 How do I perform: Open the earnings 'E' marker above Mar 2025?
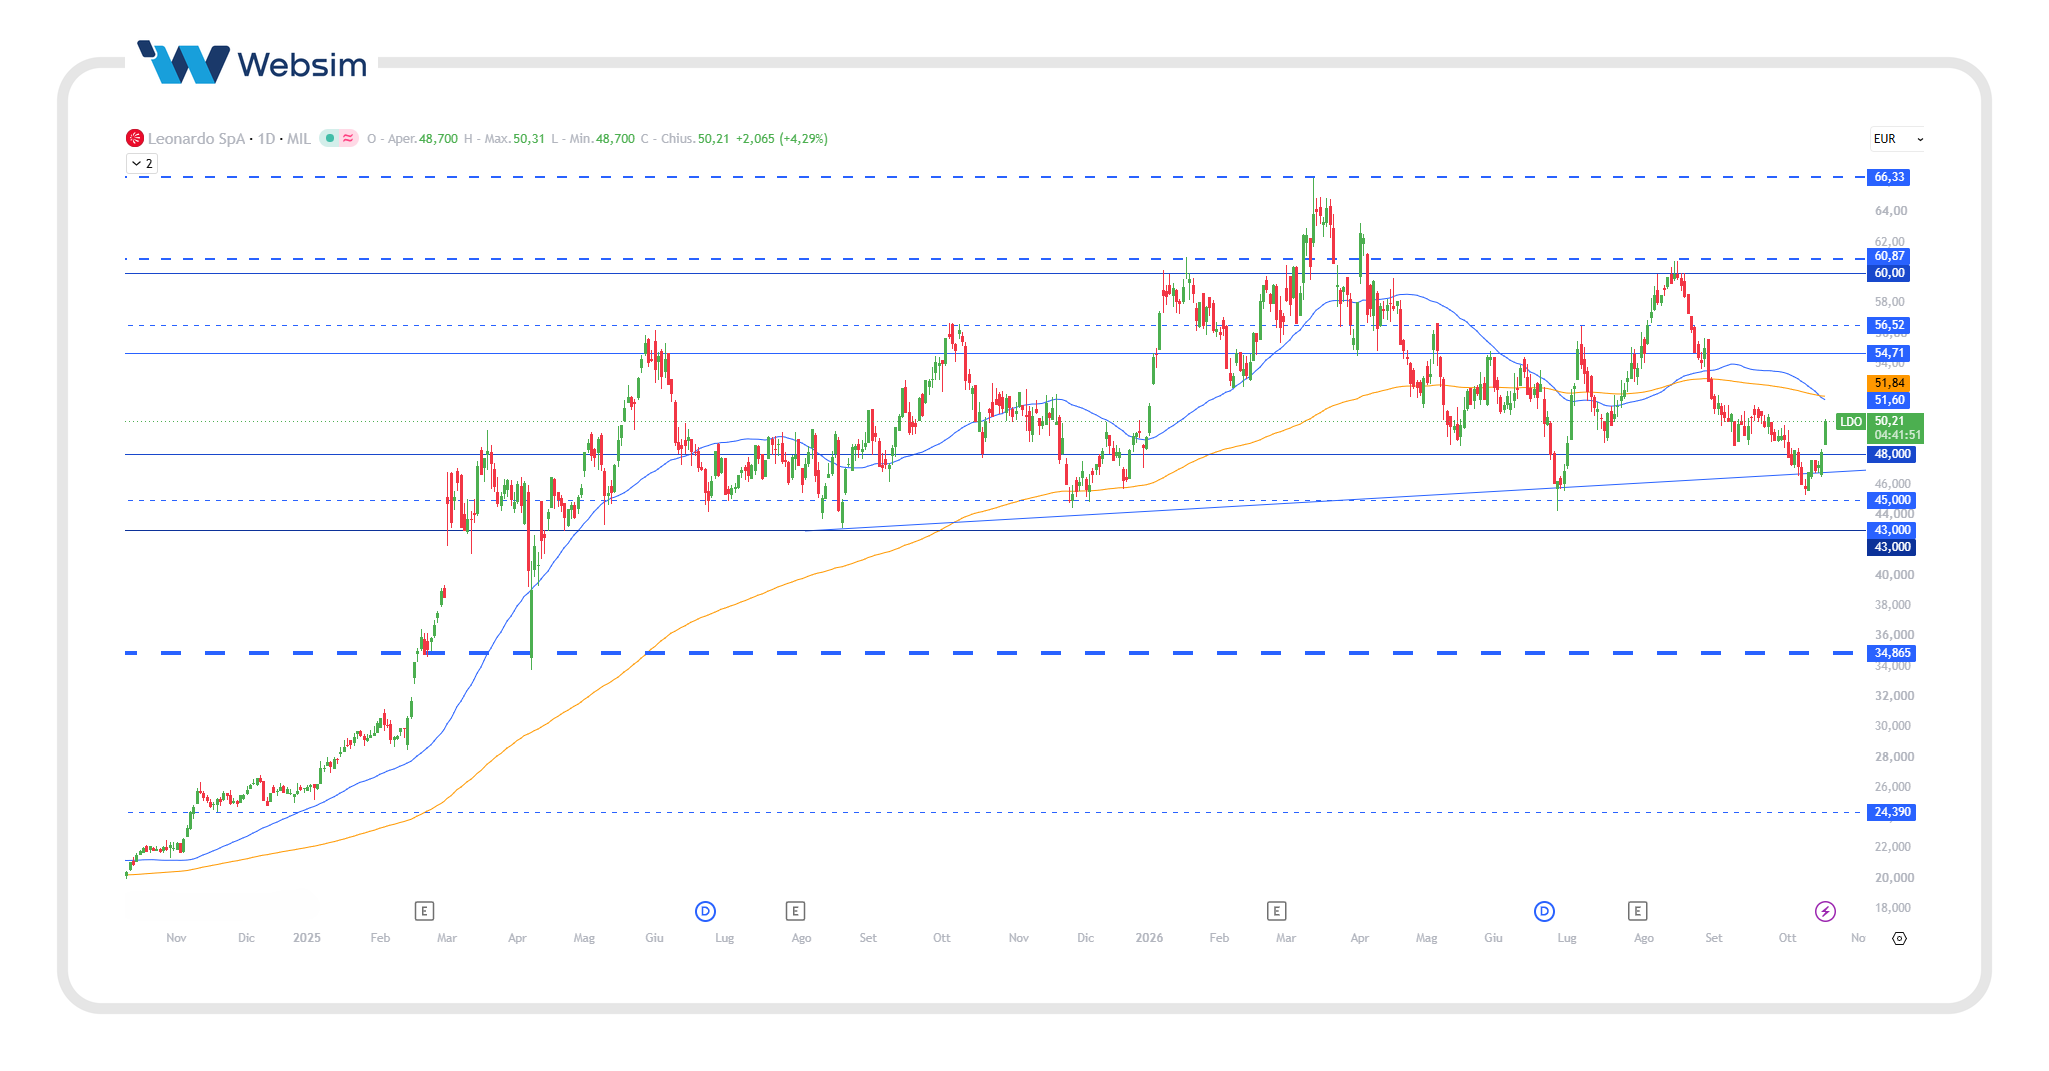(x=424, y=911)
